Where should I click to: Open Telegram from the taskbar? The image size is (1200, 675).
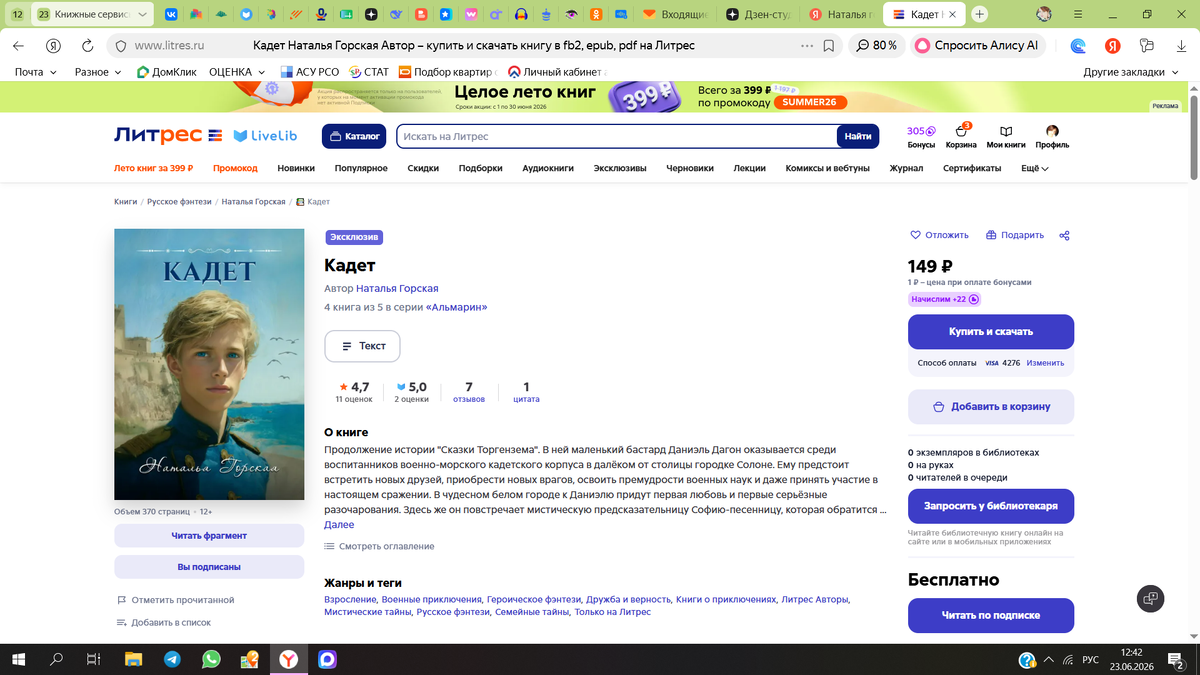point(172,660)
